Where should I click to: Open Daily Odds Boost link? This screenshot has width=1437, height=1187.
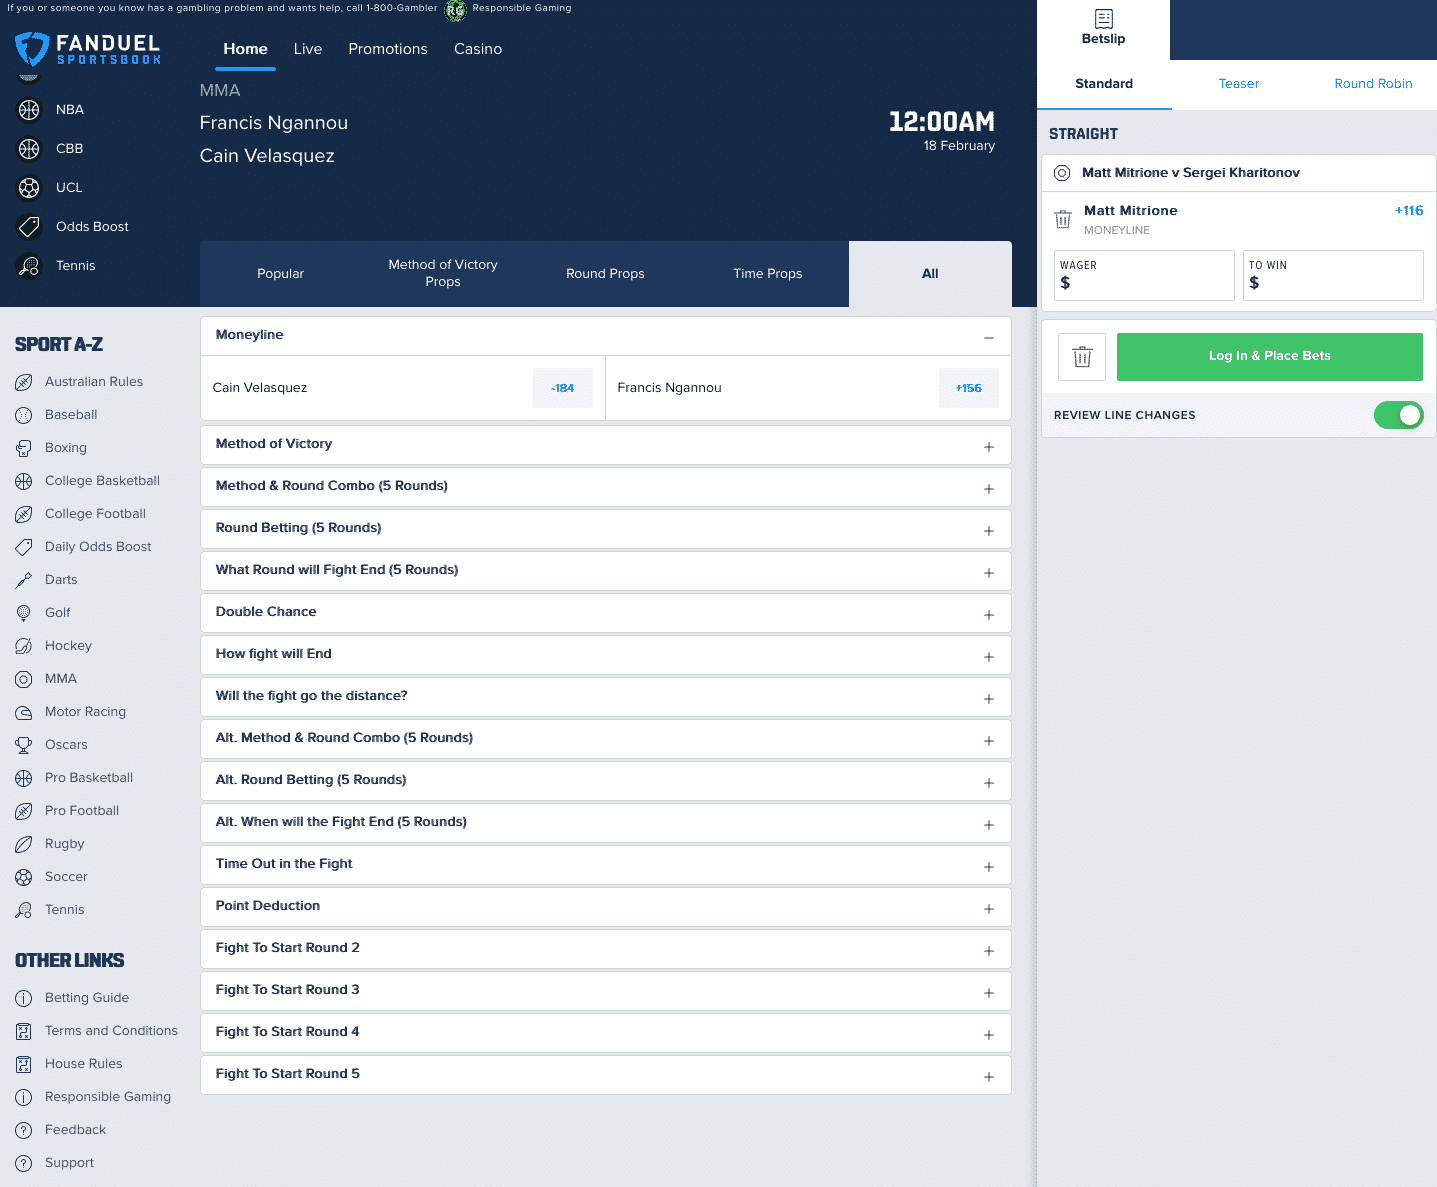tap(98, 547)
